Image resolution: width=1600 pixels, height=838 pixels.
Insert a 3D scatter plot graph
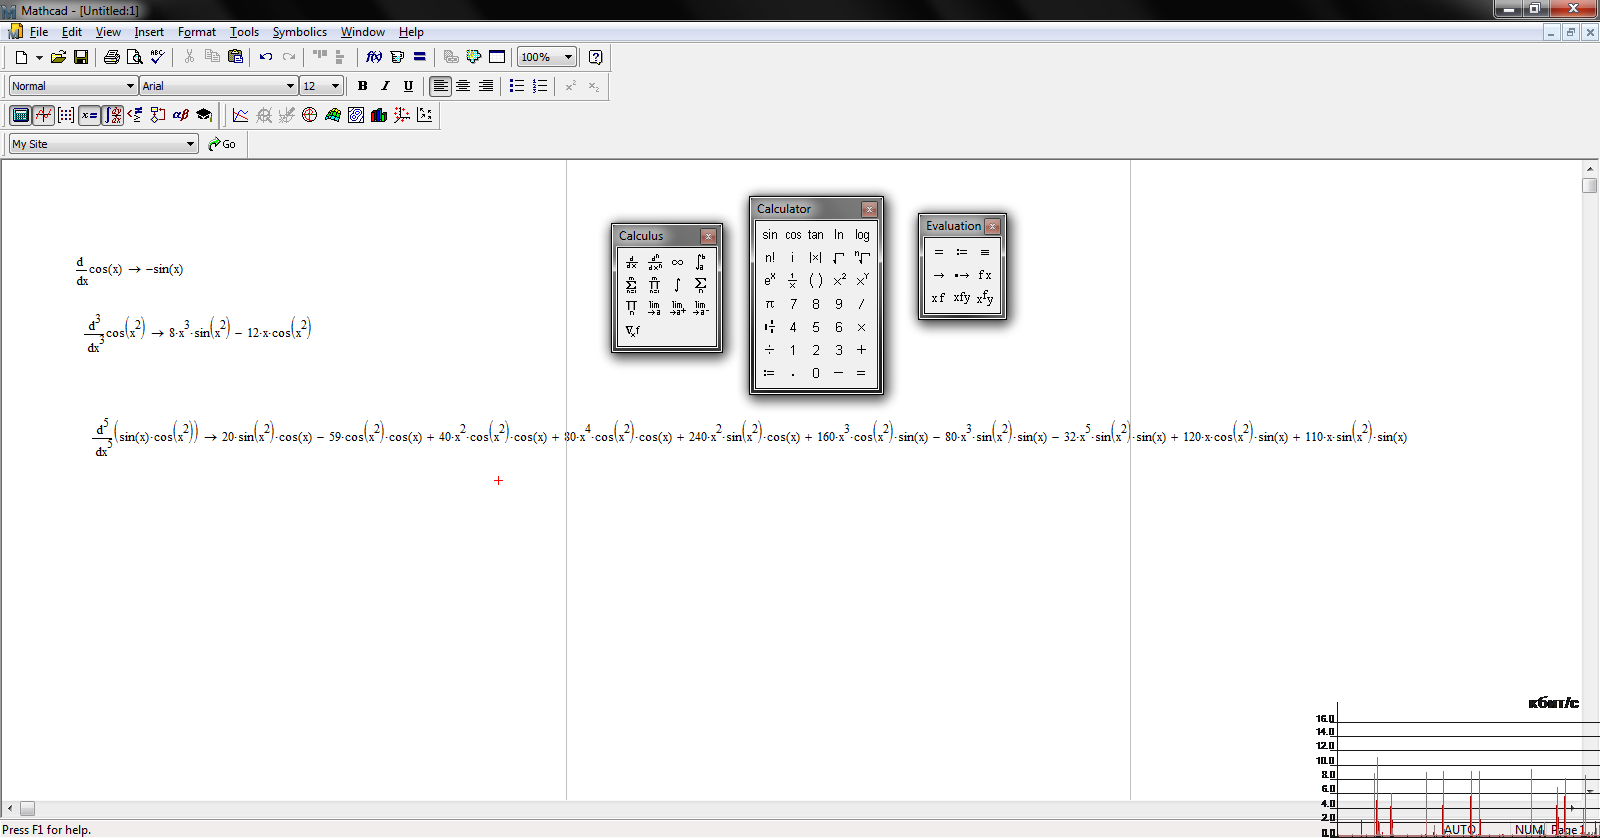[402, 115]
